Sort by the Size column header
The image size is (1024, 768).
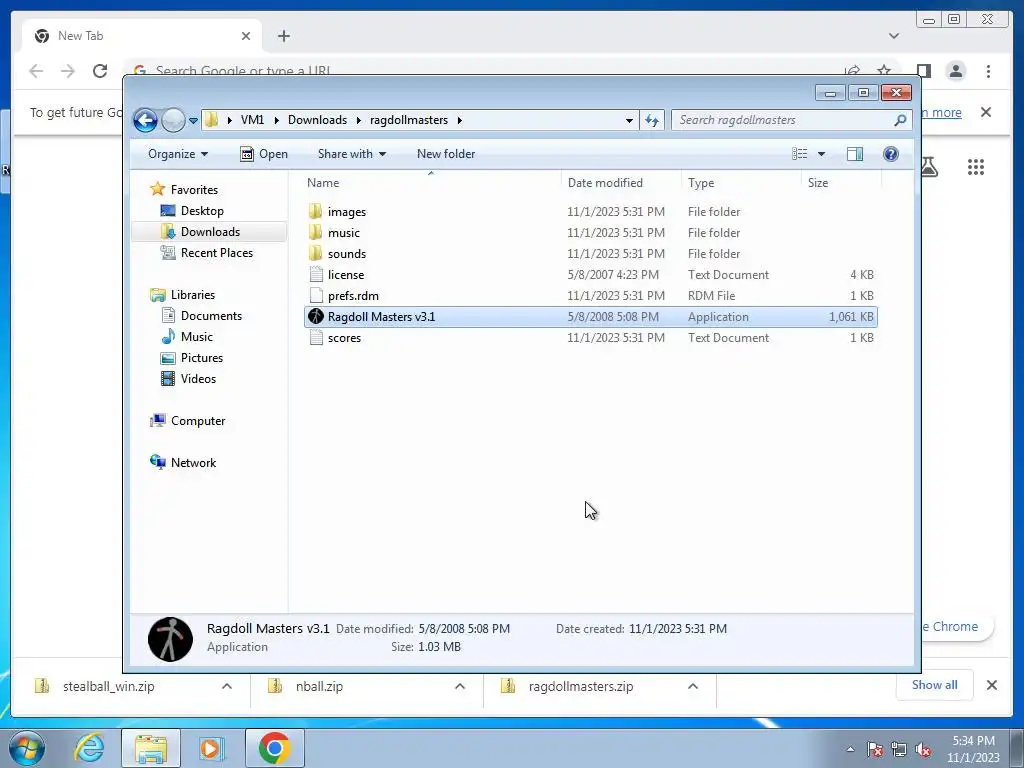coord(841,183)
